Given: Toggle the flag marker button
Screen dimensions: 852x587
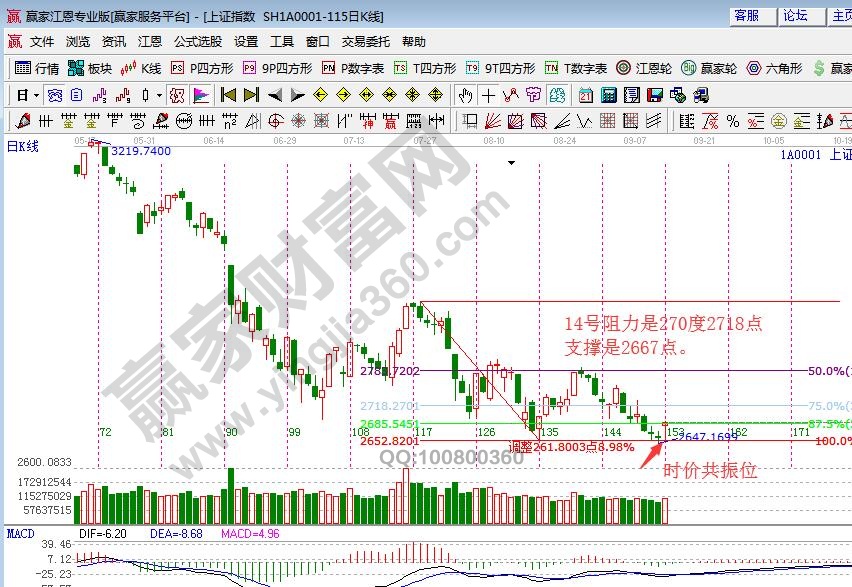Looking at the screenshot, I should click(200, 95).
